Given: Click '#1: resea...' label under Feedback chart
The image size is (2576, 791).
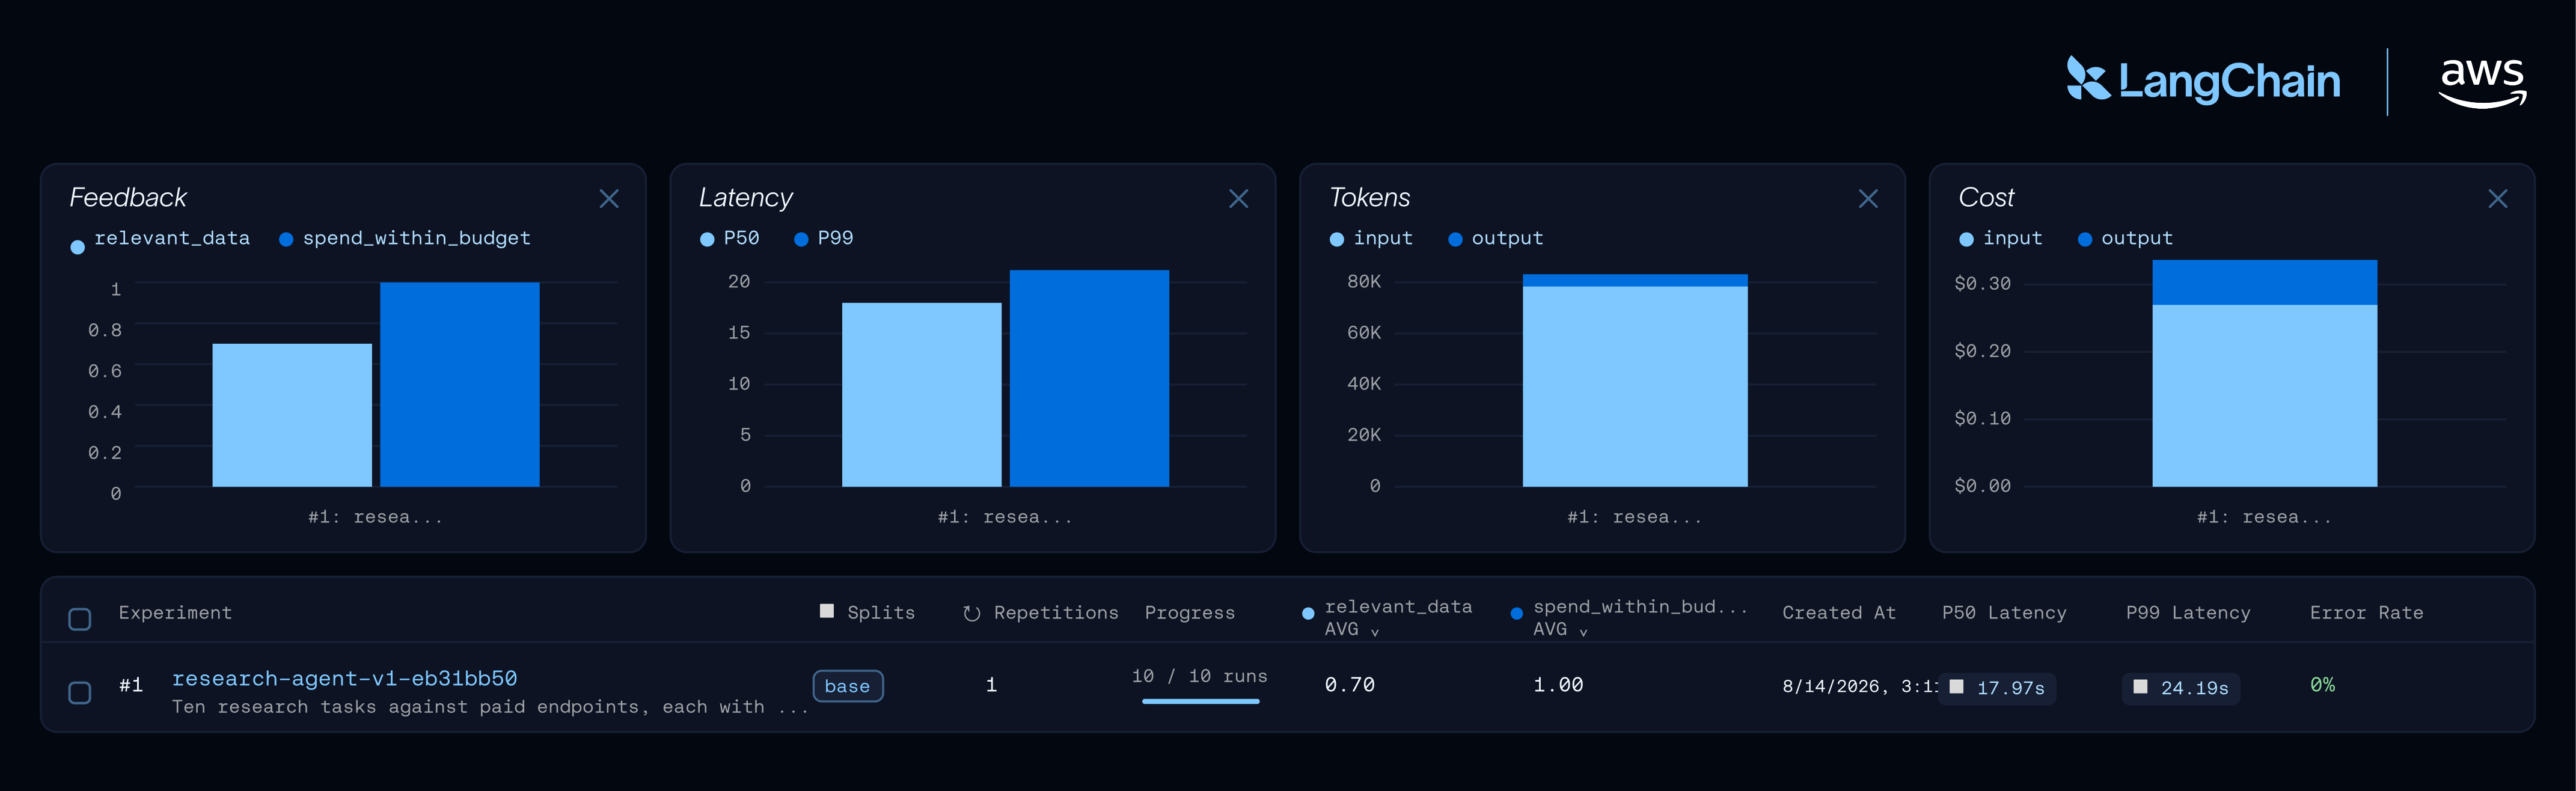Looking at the screenshot, I should [375, 517].
